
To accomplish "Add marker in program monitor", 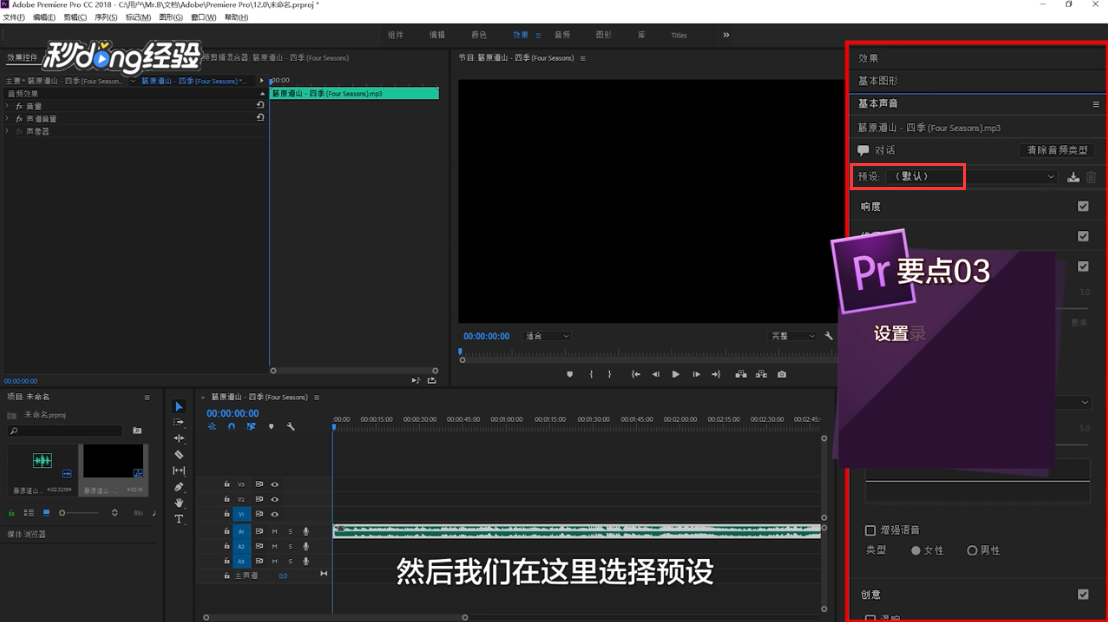I will (x=570, y=375).
